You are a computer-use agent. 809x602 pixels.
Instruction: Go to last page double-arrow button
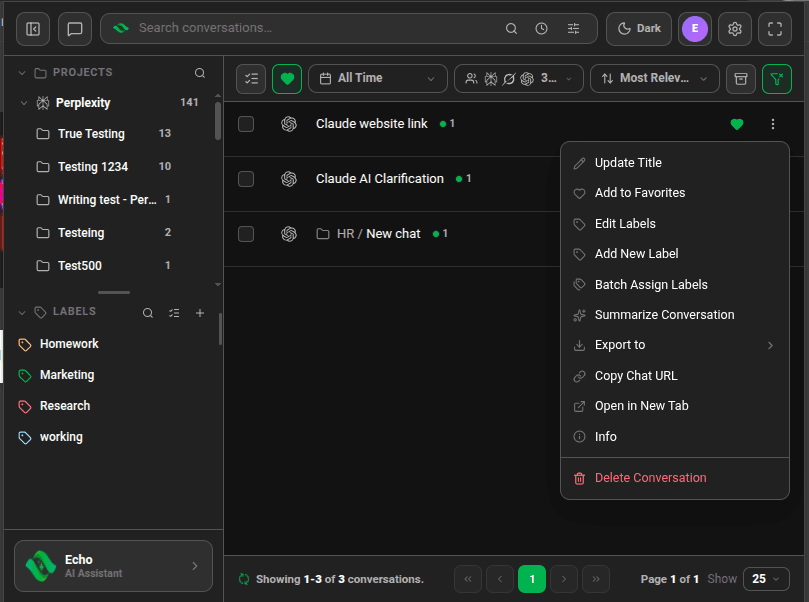[x=595, y=579]
